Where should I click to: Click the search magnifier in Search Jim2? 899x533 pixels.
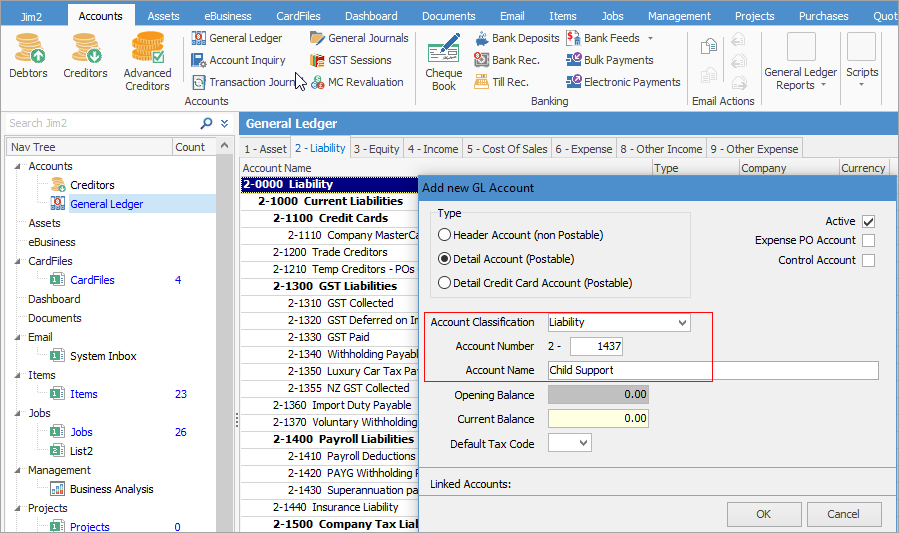[x=206, y=124]
